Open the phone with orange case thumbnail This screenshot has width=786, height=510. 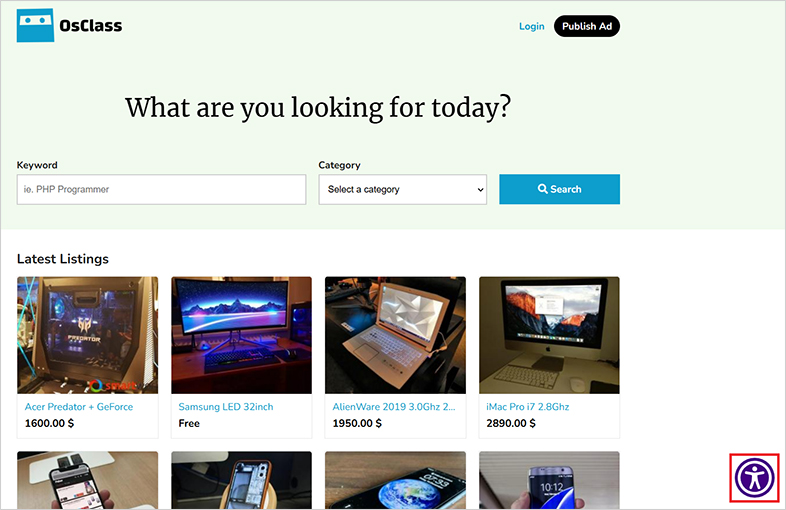click(x=242, y=480)
